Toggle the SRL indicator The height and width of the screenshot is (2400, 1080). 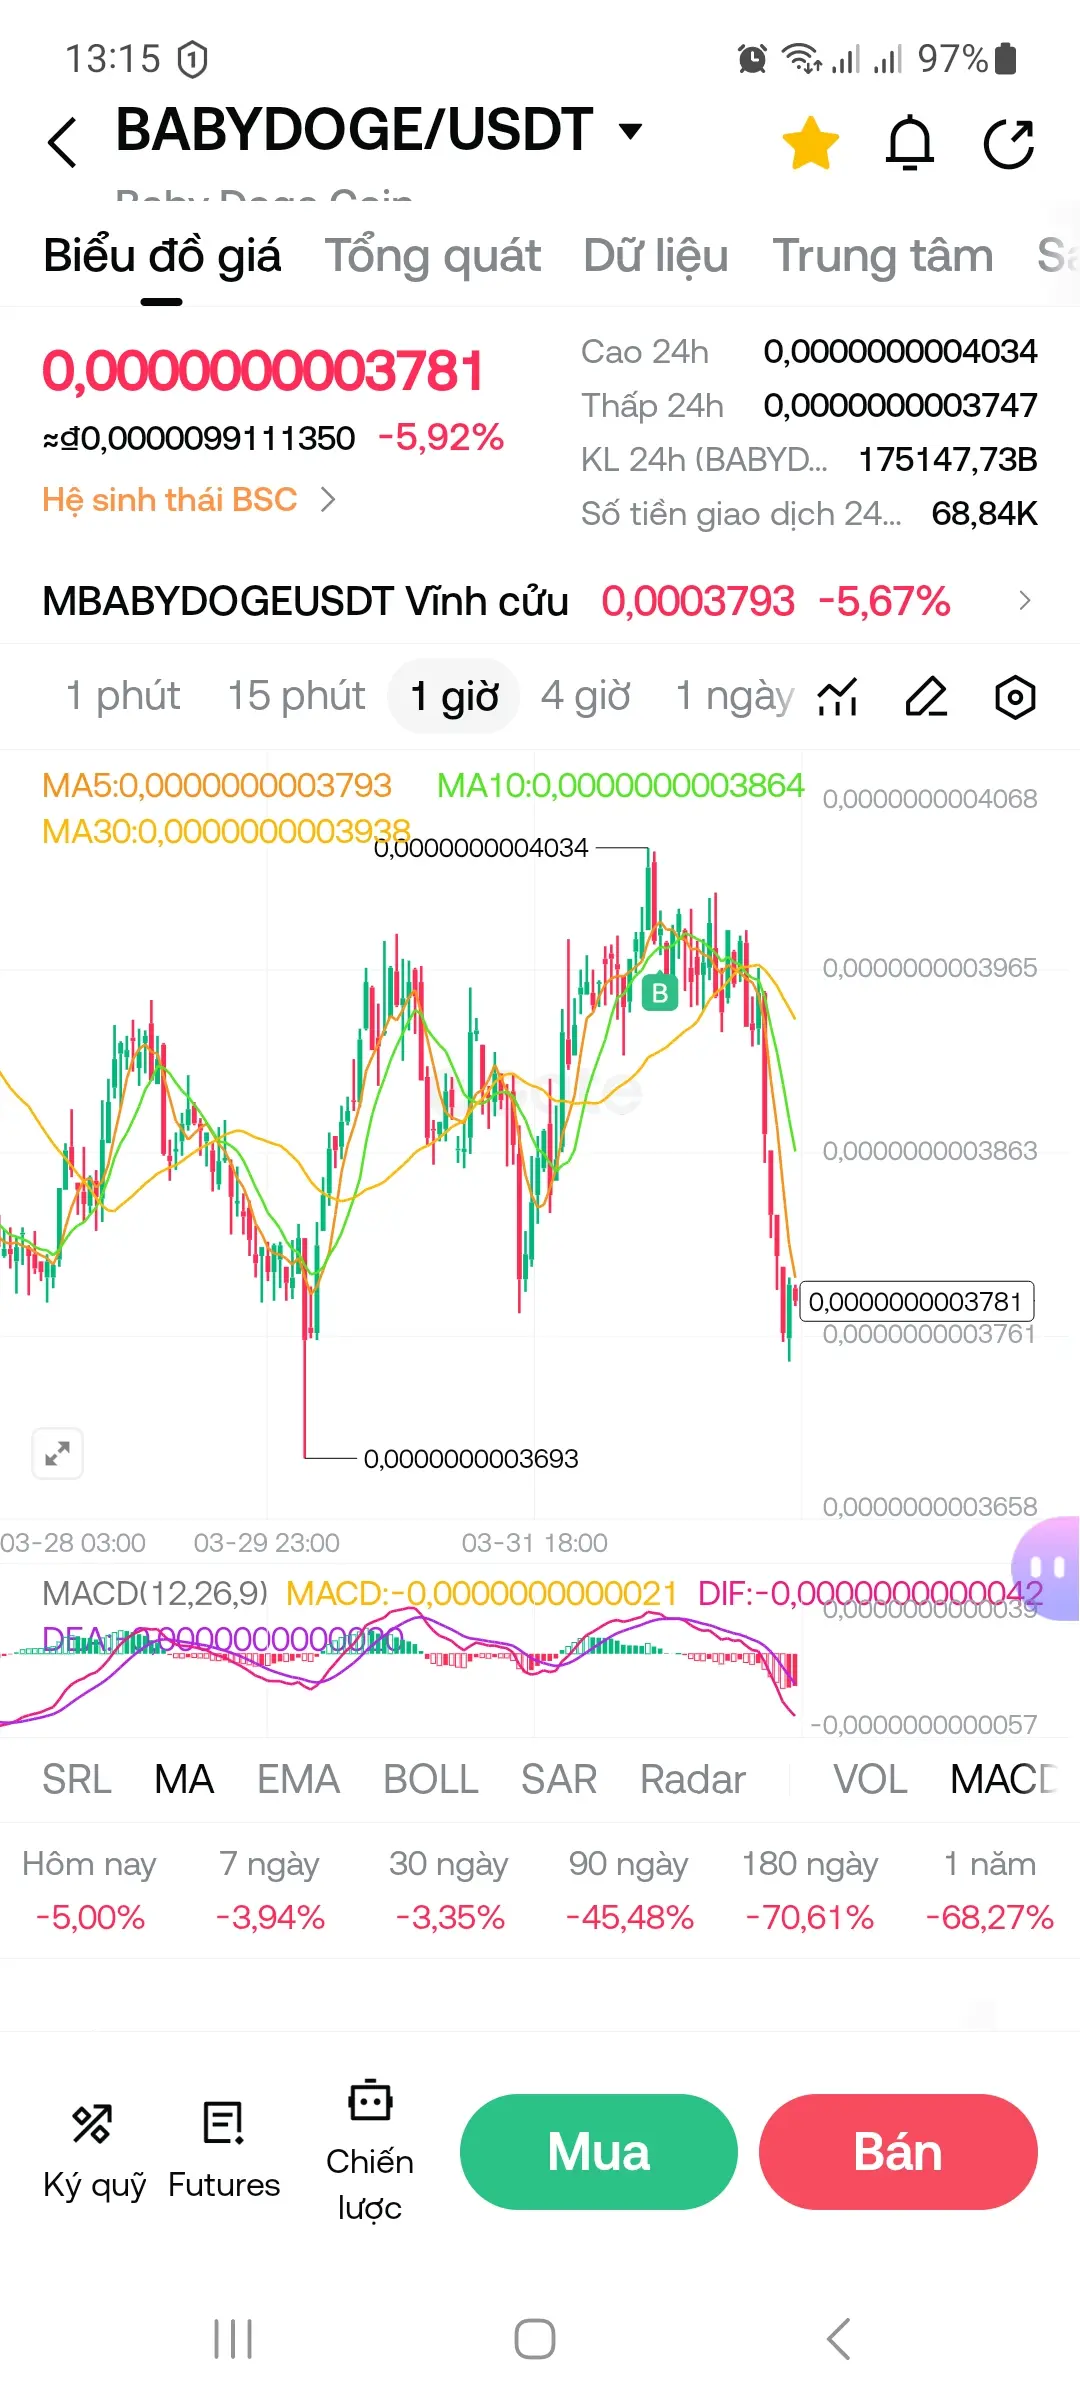pos(77,1780)
